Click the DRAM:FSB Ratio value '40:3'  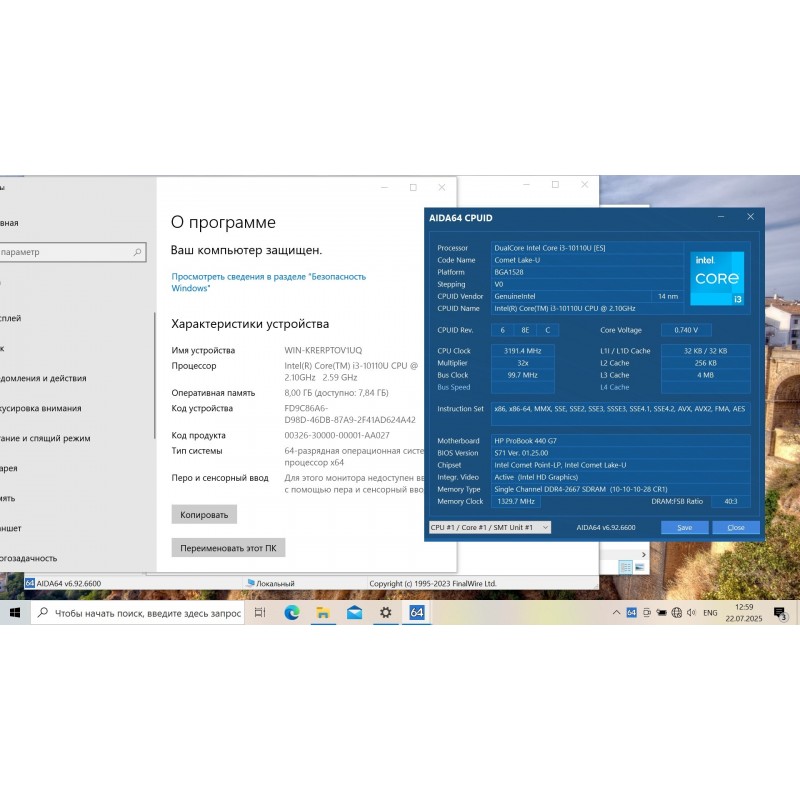pyautogui.click(x=731, y=502)
